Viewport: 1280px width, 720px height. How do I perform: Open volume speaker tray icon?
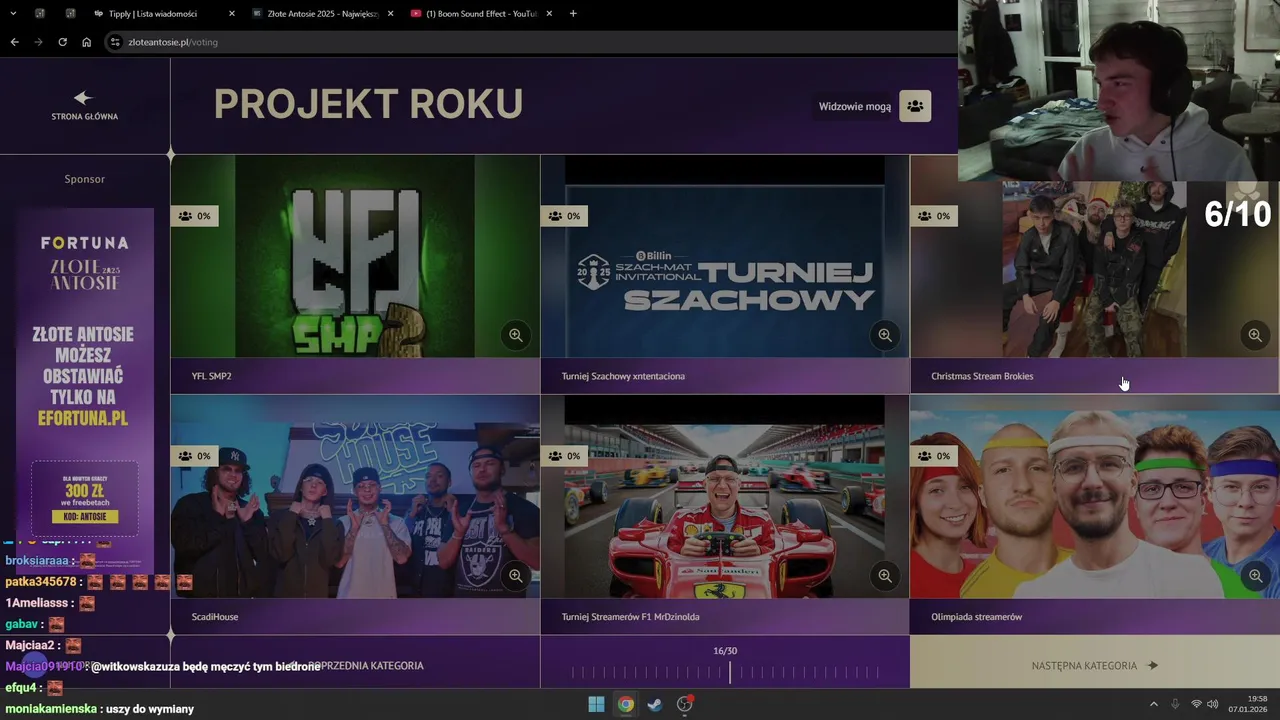point(1212,704)
